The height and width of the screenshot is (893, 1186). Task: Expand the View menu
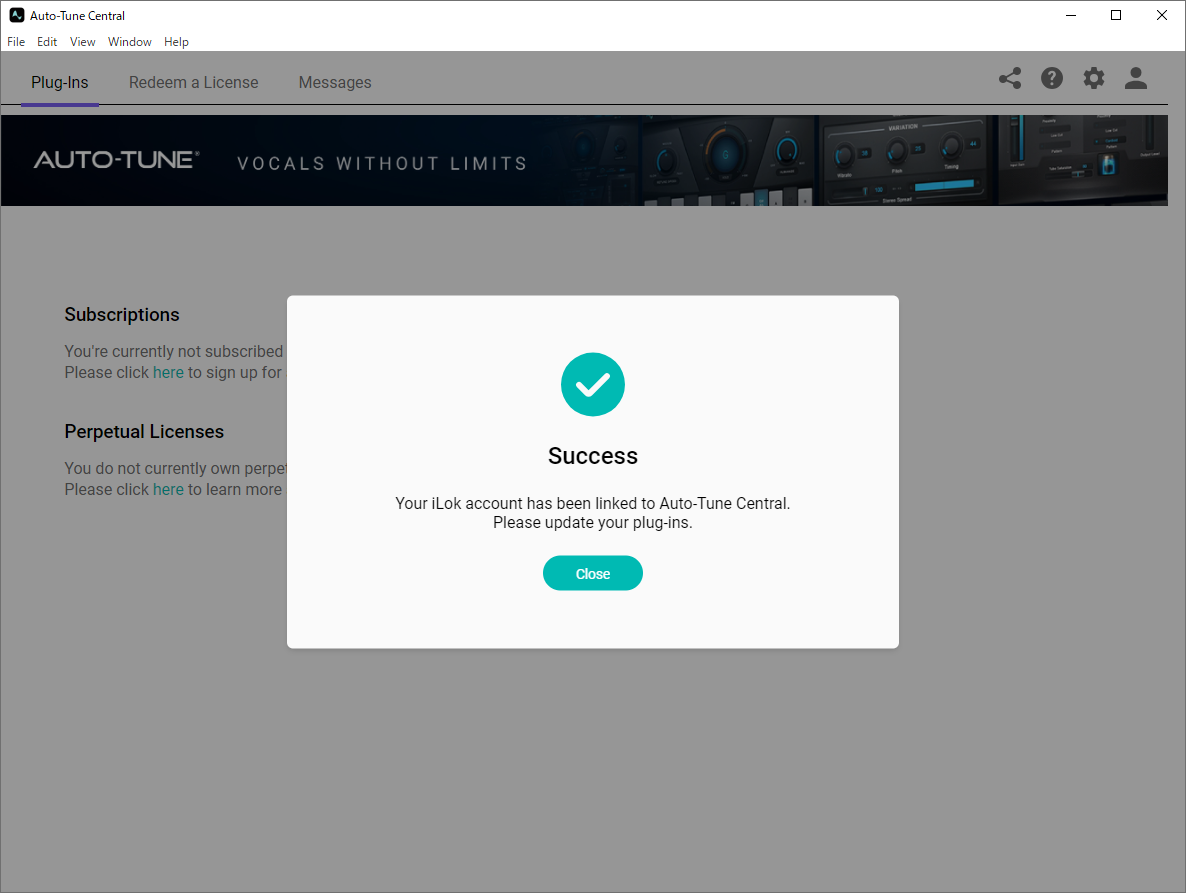click(x=83, y=42)
